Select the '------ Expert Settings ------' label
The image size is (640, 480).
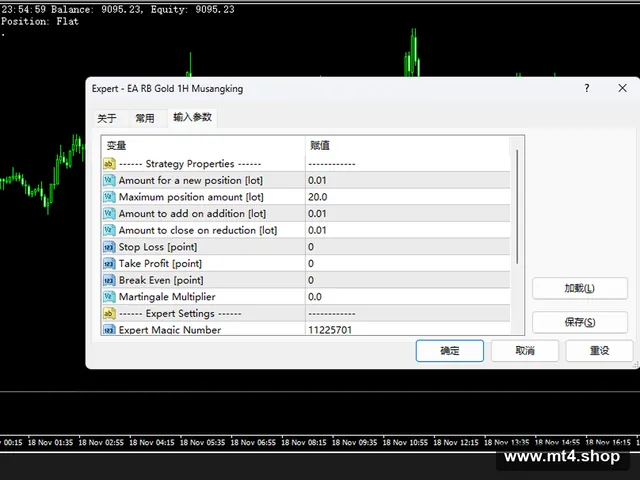180,313
